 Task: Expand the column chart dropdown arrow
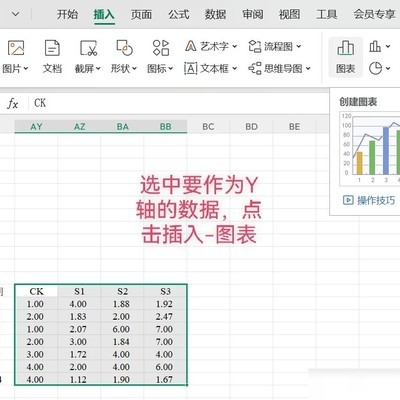(388, 46)
